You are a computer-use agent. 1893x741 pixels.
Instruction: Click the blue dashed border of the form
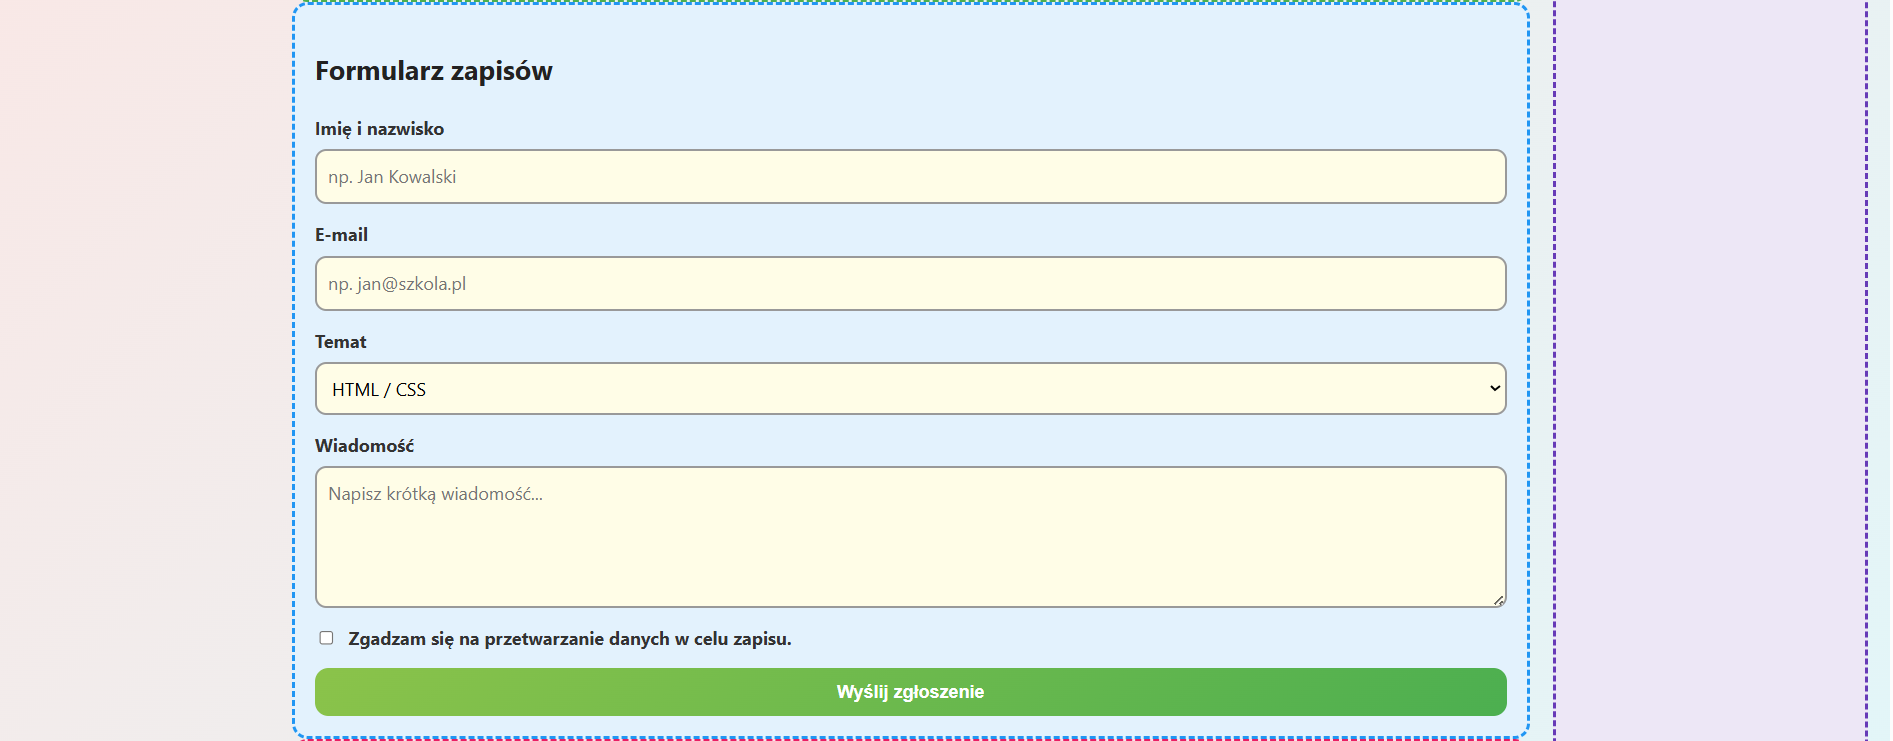pos(294,370)
